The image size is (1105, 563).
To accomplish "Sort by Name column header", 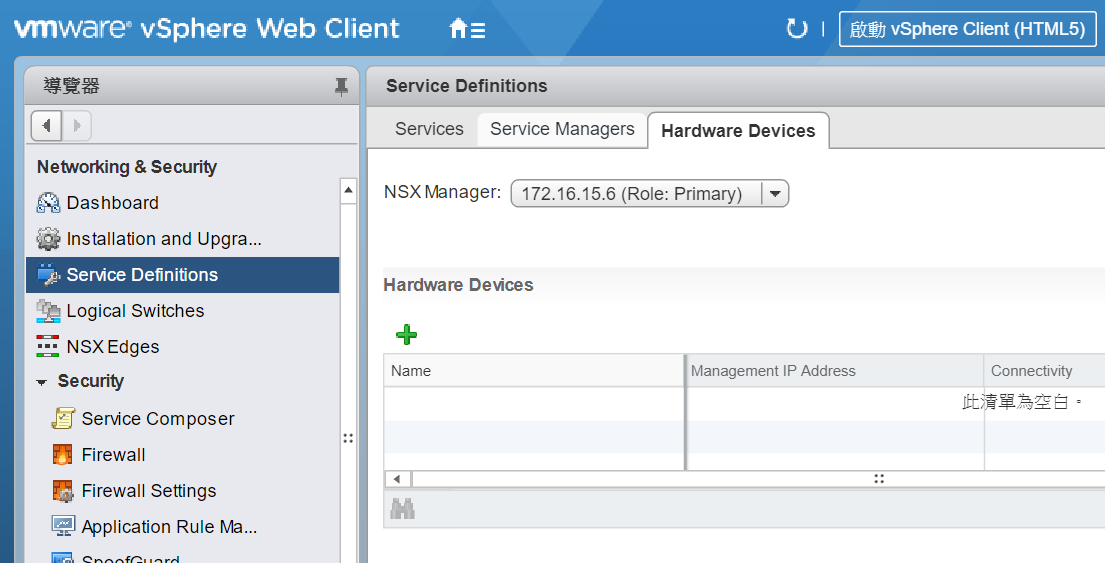I will (533, 371).
